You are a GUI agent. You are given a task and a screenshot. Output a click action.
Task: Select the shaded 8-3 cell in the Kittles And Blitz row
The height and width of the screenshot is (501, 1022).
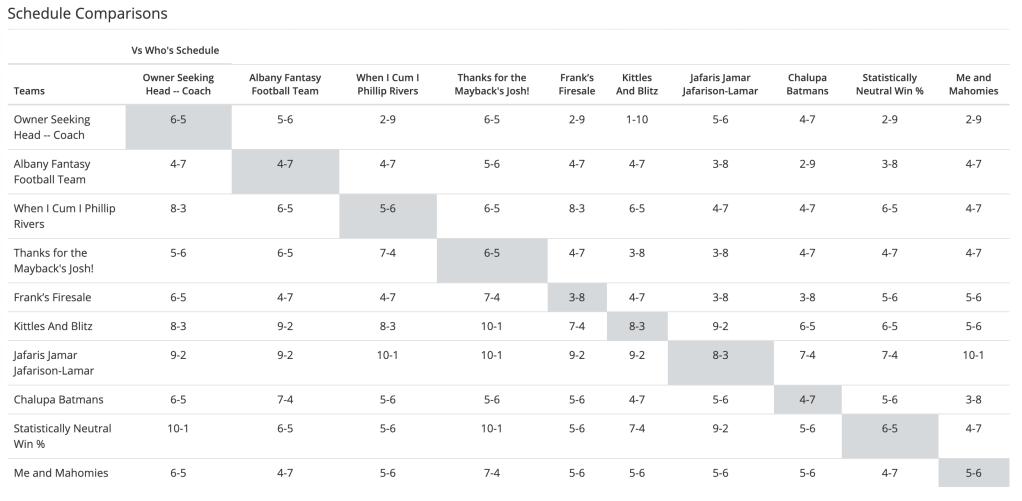tap(637, 326)
